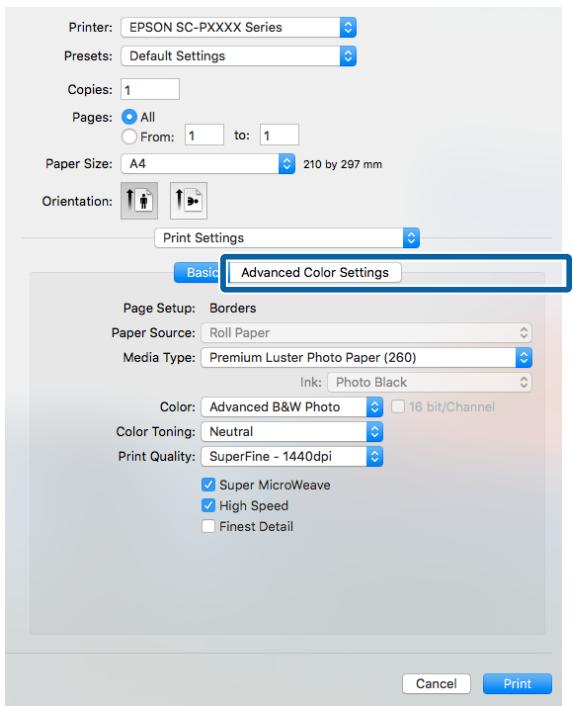Viewport: 573px width, 707px height.
Task: Click the Cancel button
Action: pyautogui.click(x=436, y=684)
